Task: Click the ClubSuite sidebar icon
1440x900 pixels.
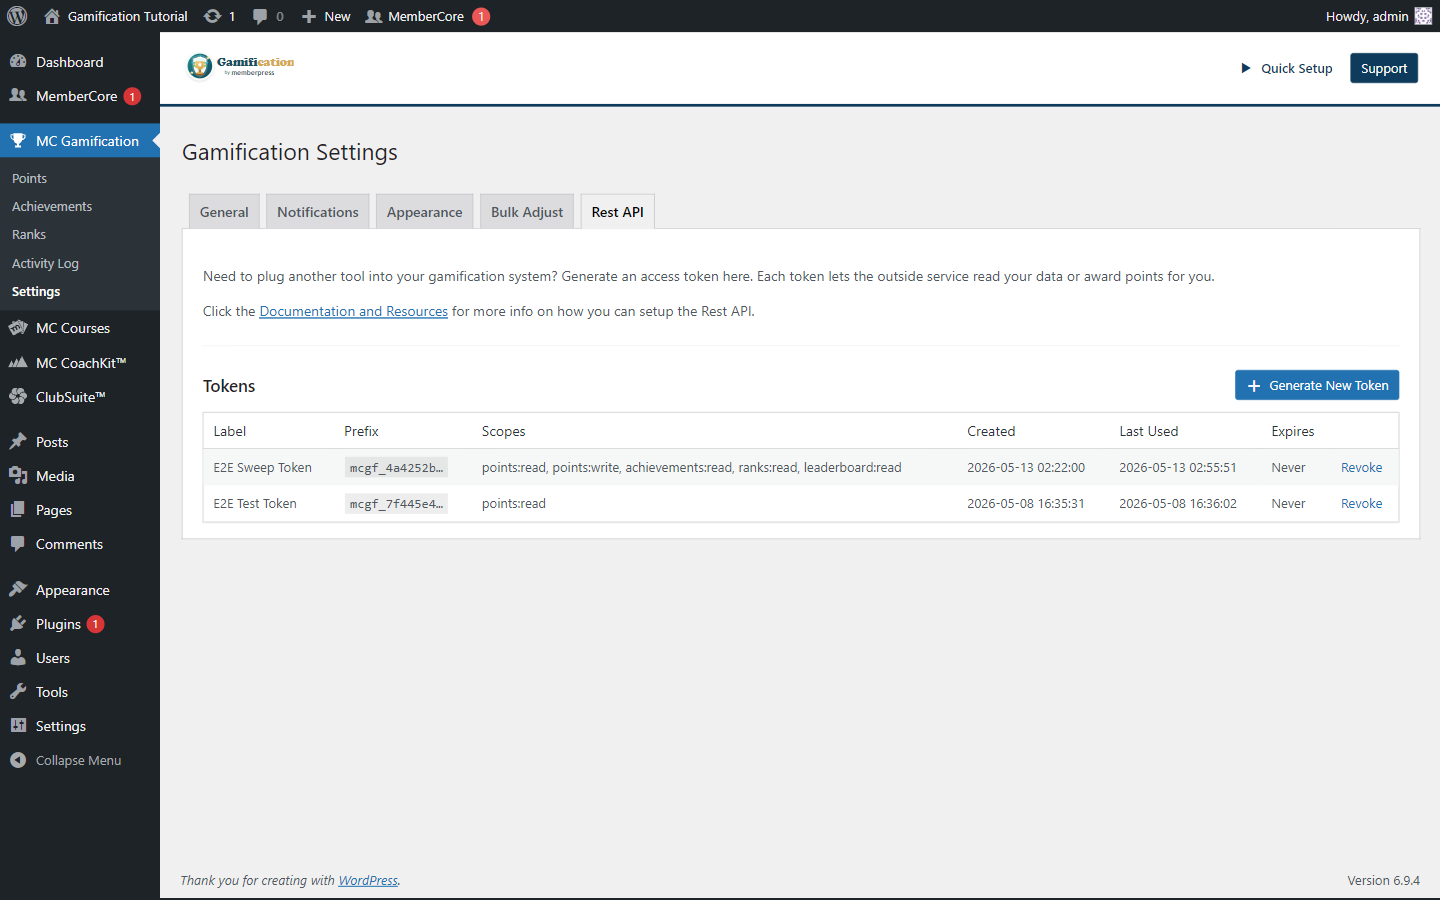Action: (x=18, y=396)
